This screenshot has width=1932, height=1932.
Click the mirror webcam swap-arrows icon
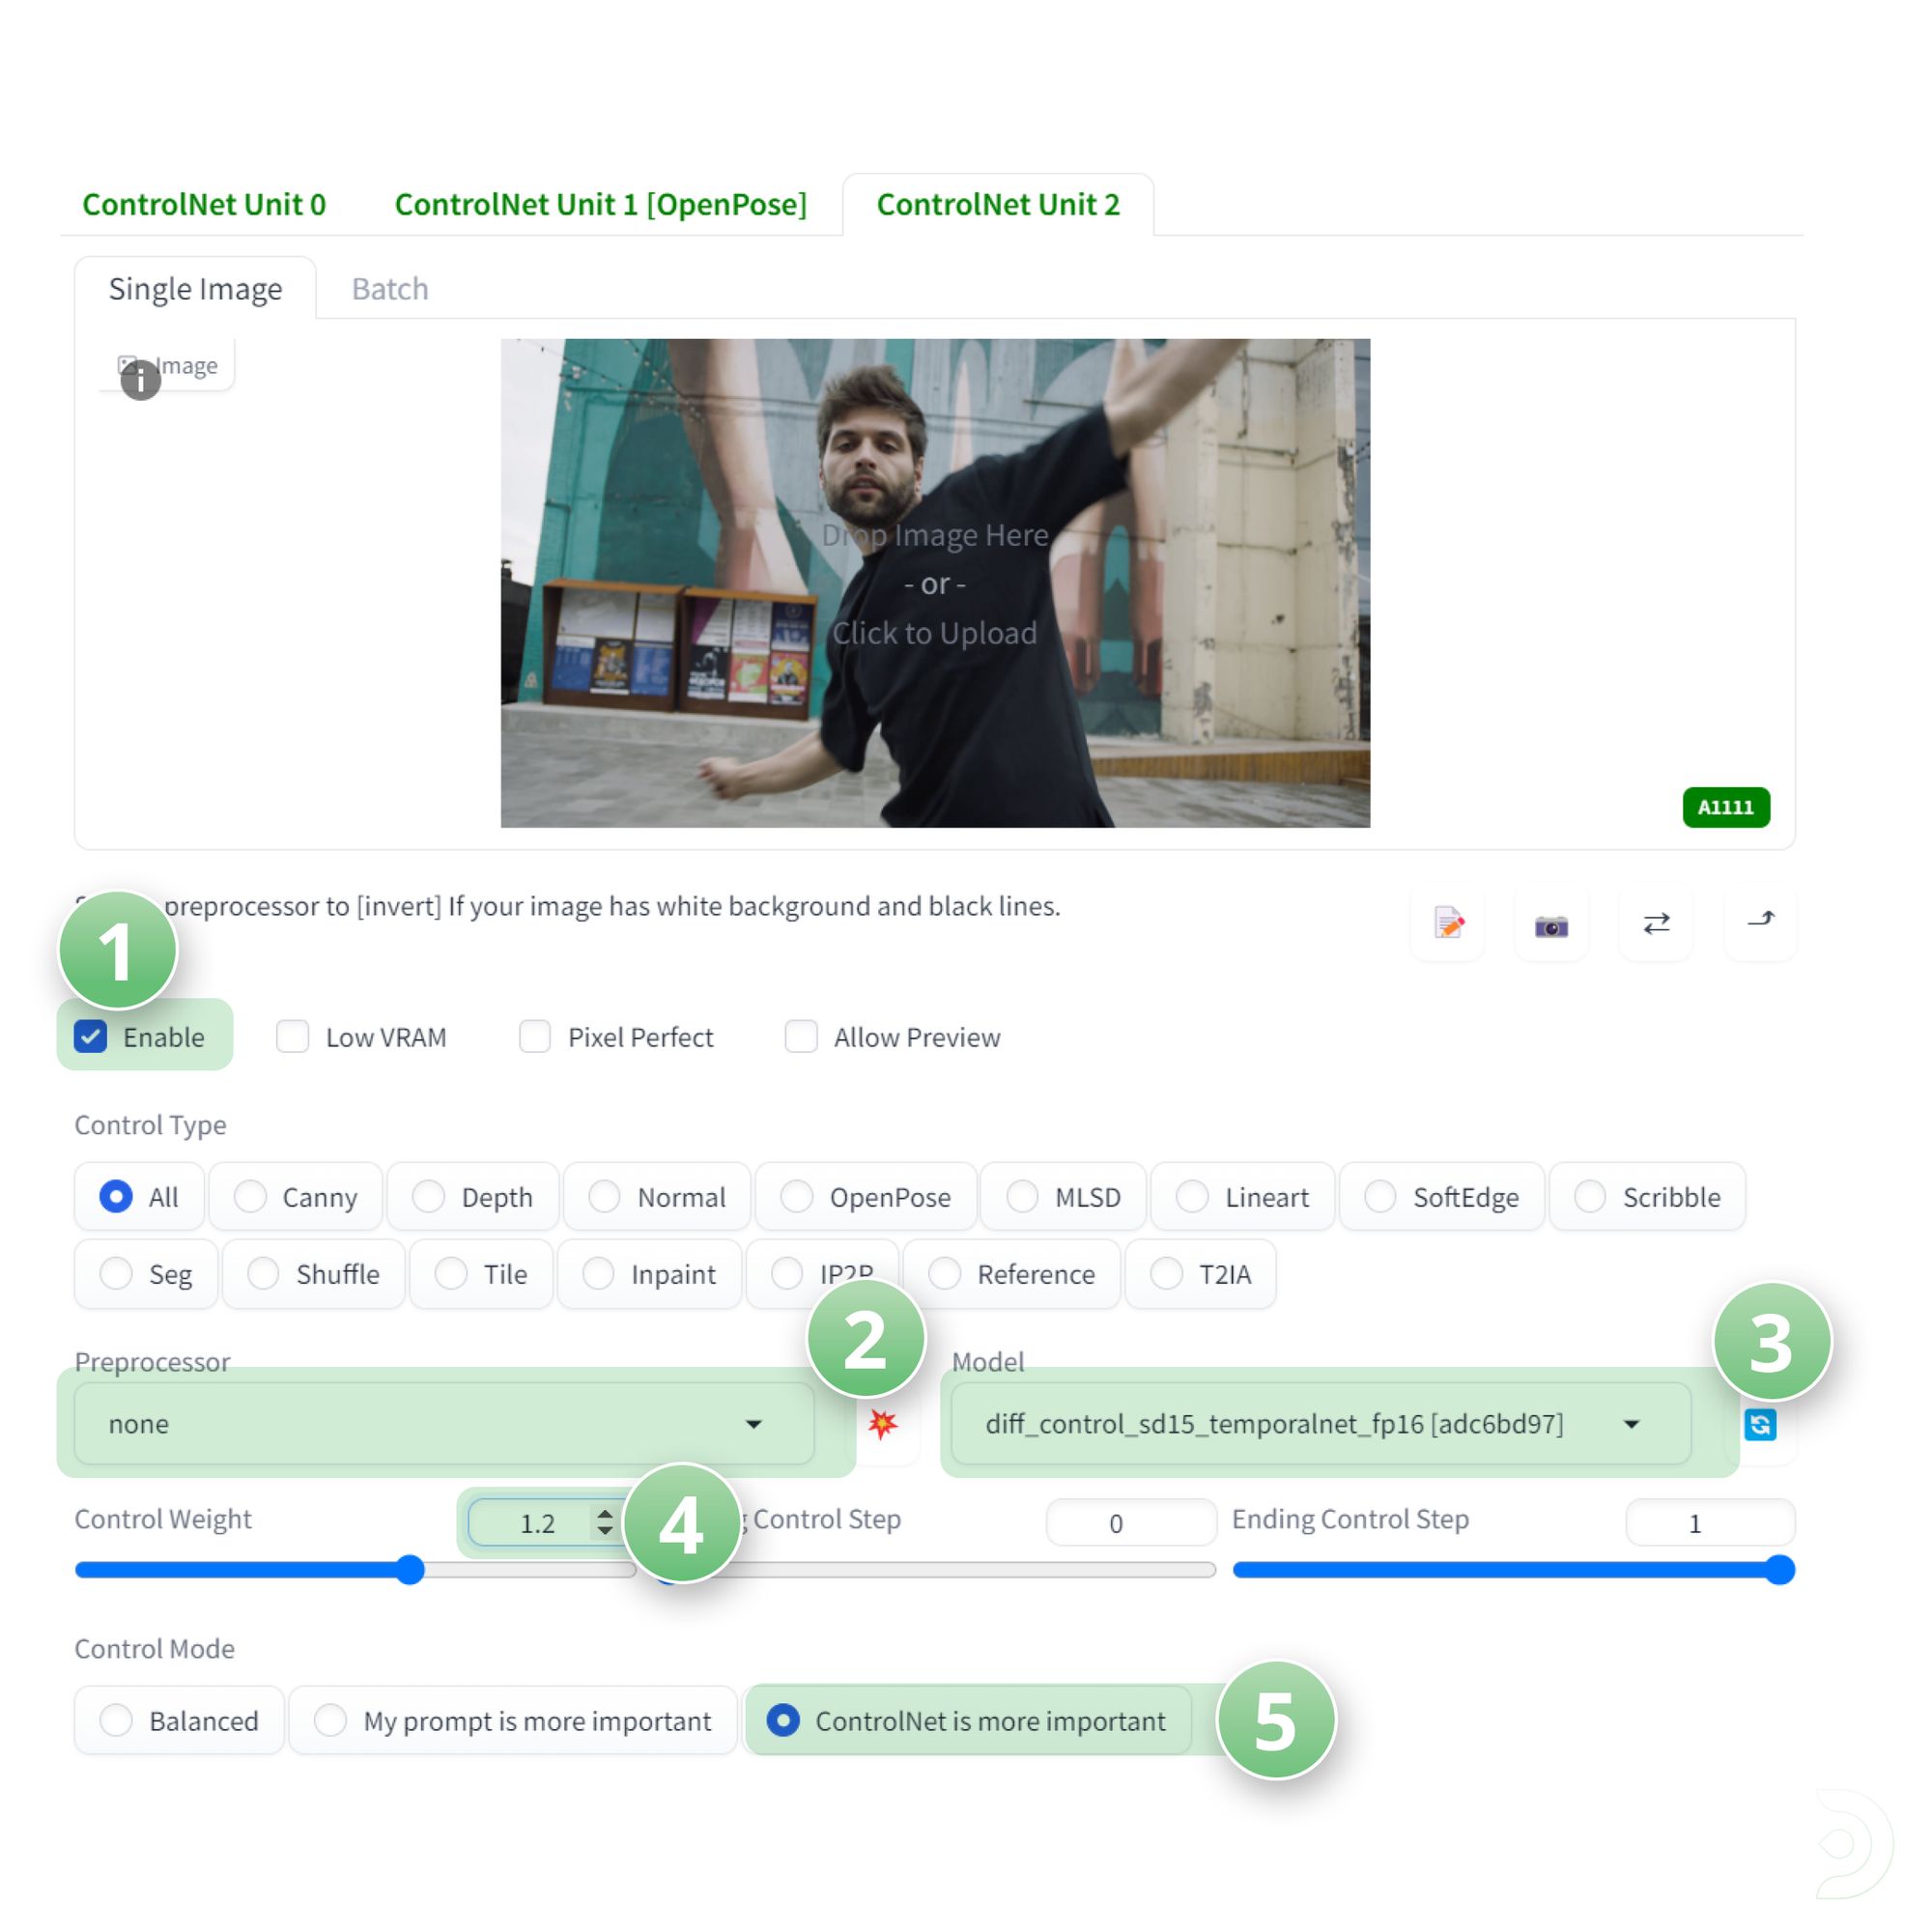(x=1656, y=922)
